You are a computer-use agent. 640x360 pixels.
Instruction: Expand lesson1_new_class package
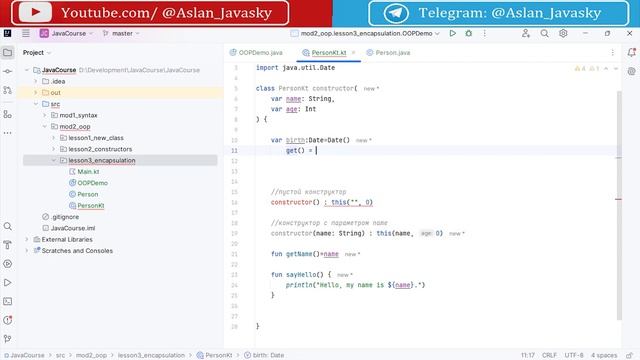[x=54, y=138]
